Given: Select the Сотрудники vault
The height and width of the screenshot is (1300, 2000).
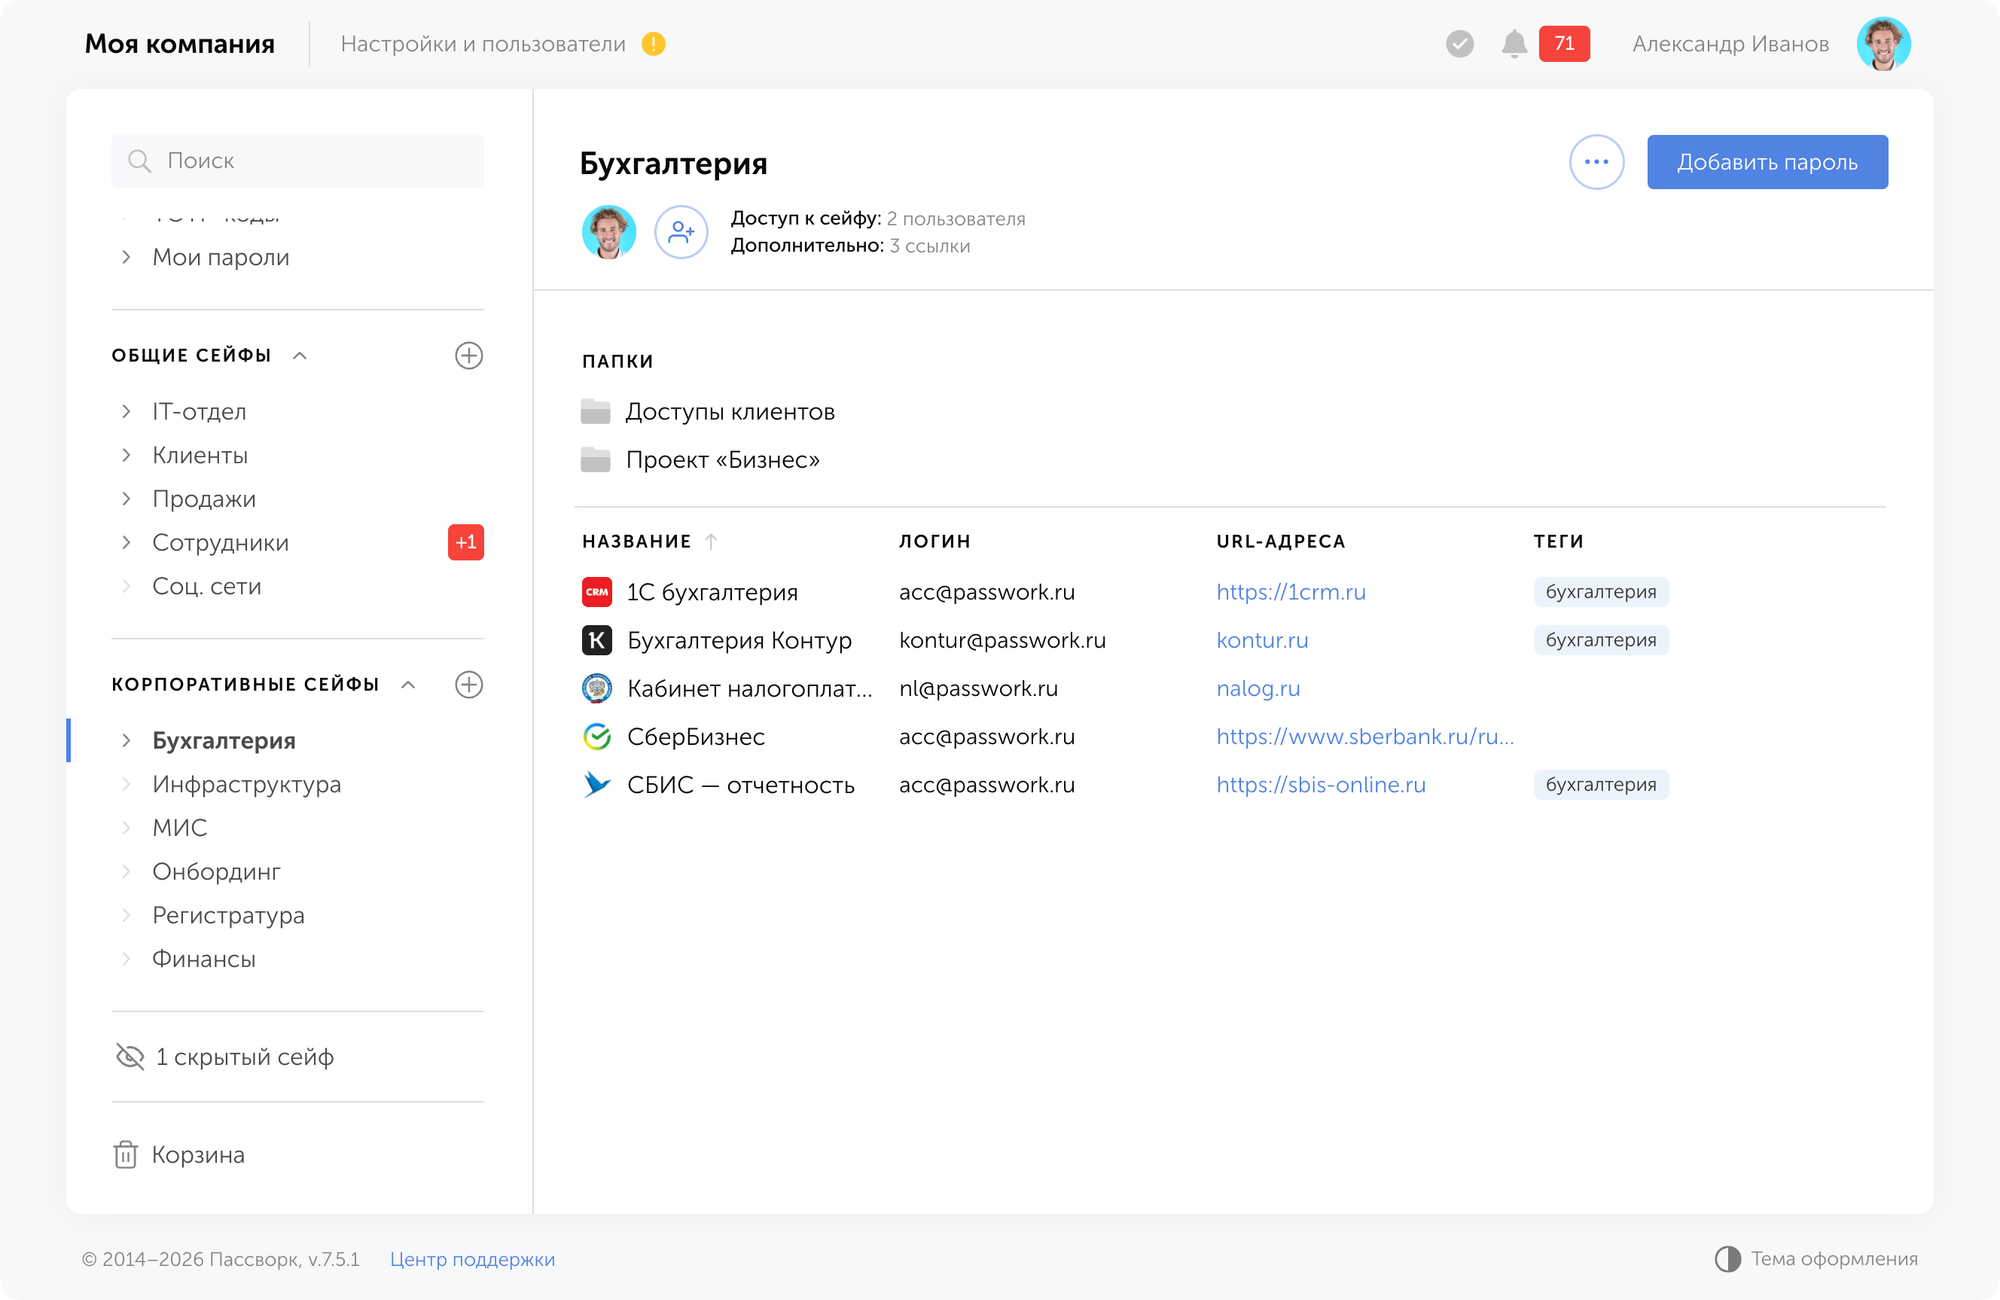Looking at the screenshot, I should pos(220,543).
